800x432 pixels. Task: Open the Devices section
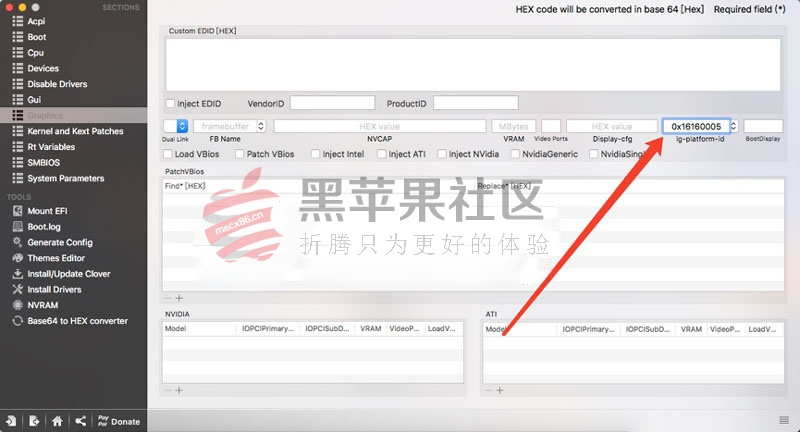43,68
